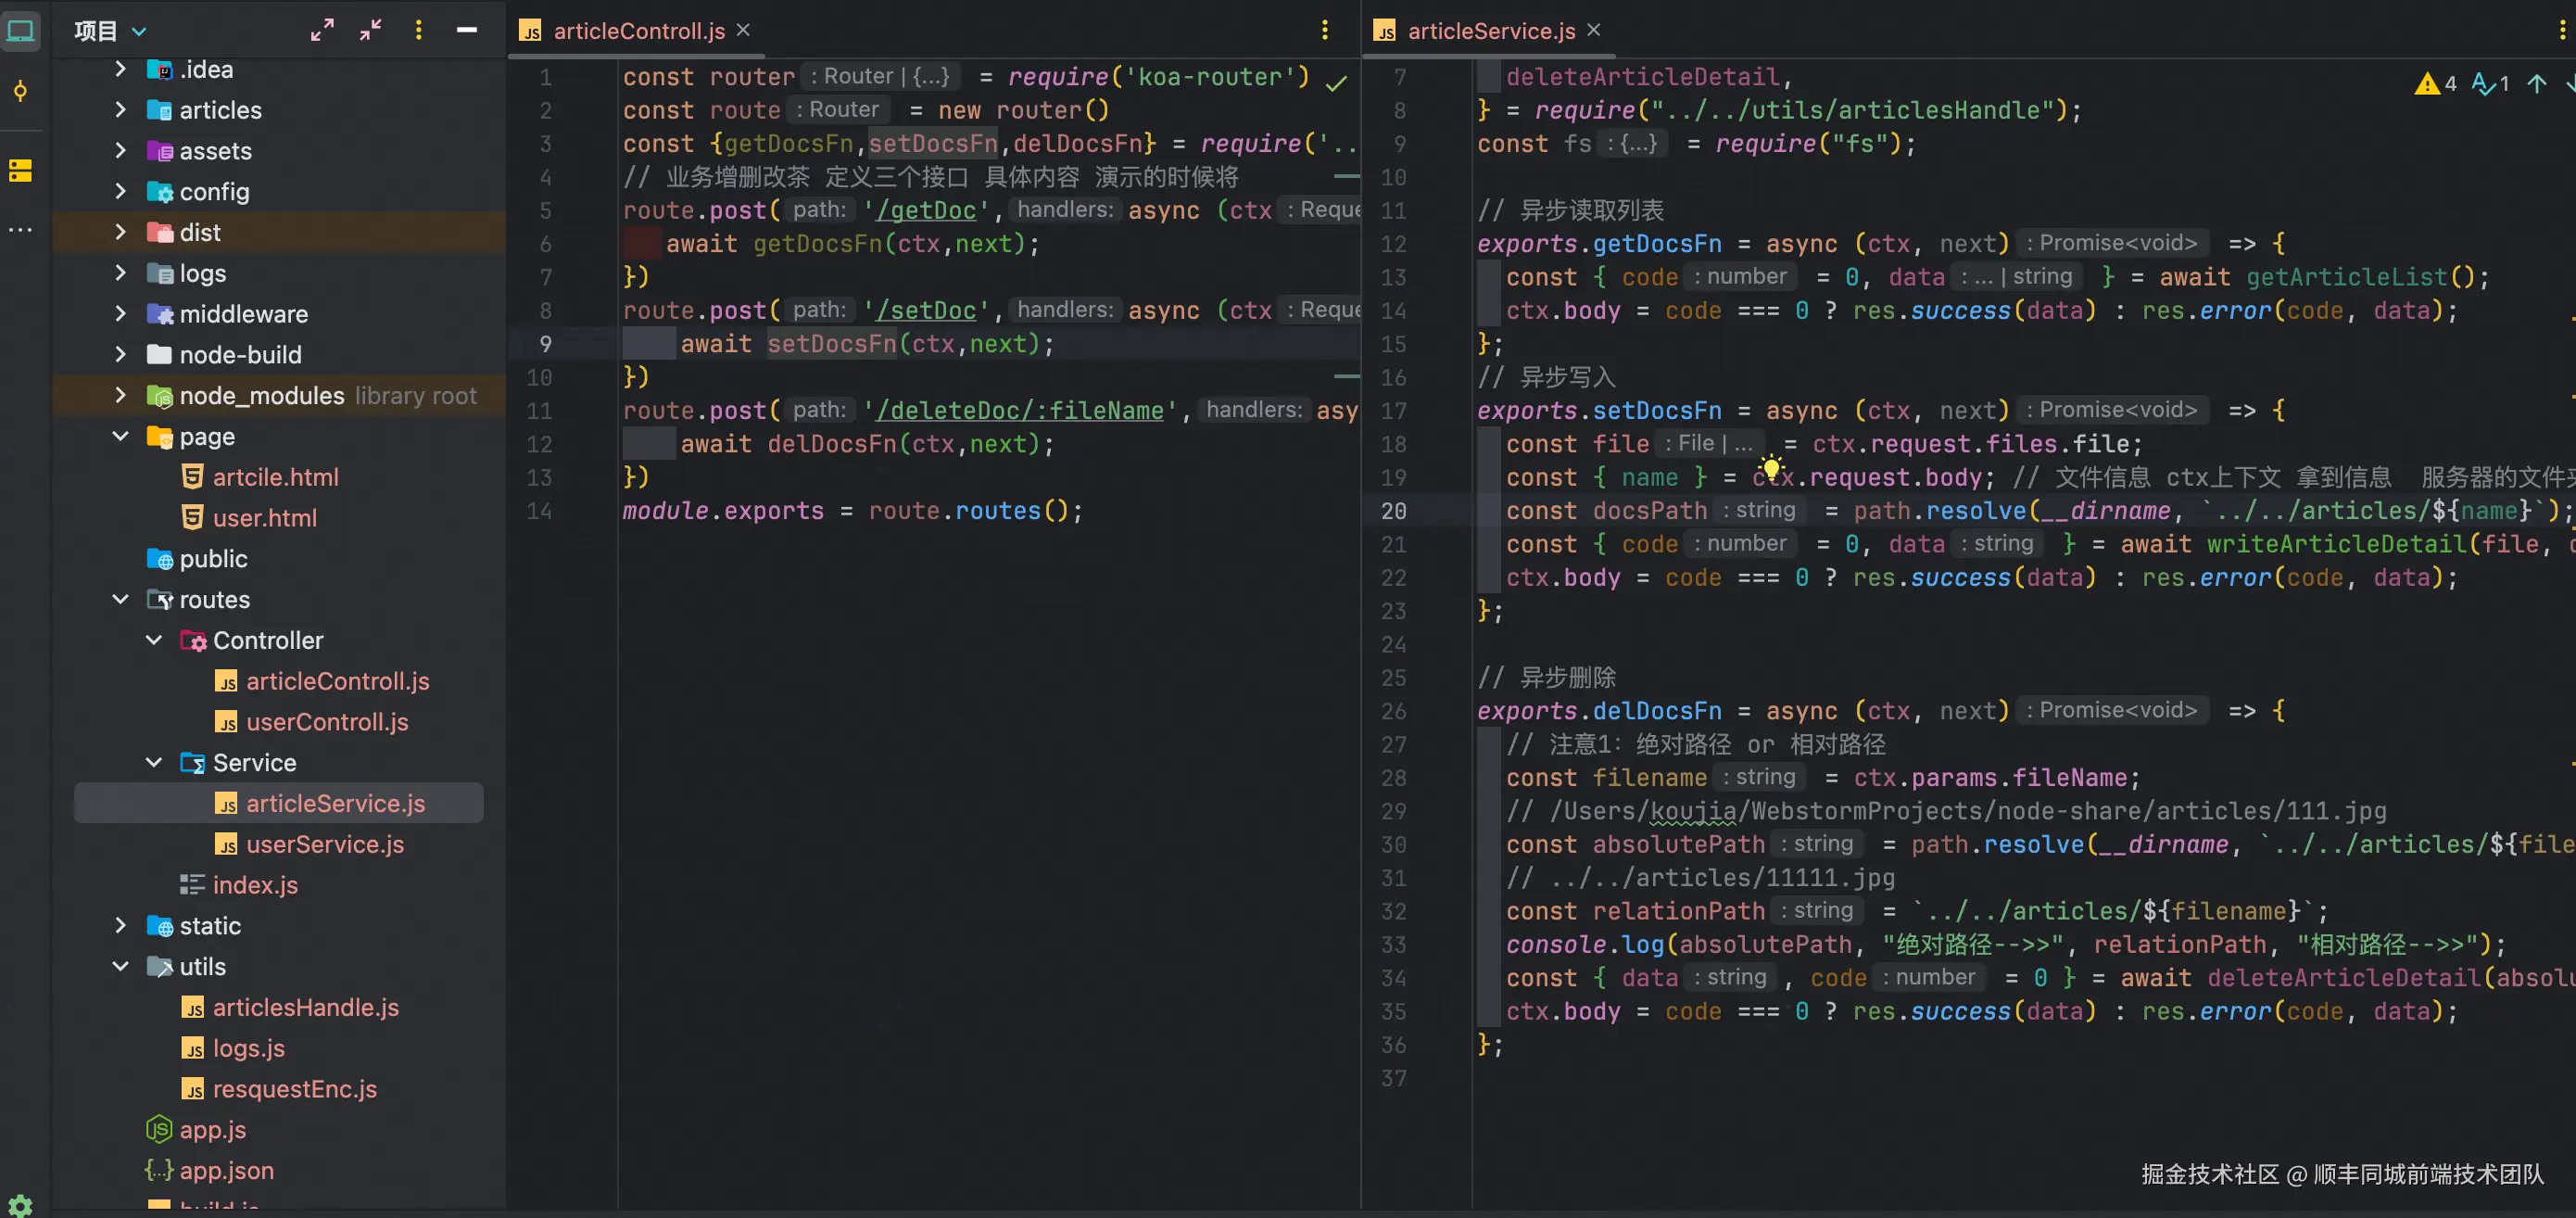The width and height of the screenshot is (2576, 1218).
Task: Click the warnings indicator showing 4
Action: (2436, 84)
